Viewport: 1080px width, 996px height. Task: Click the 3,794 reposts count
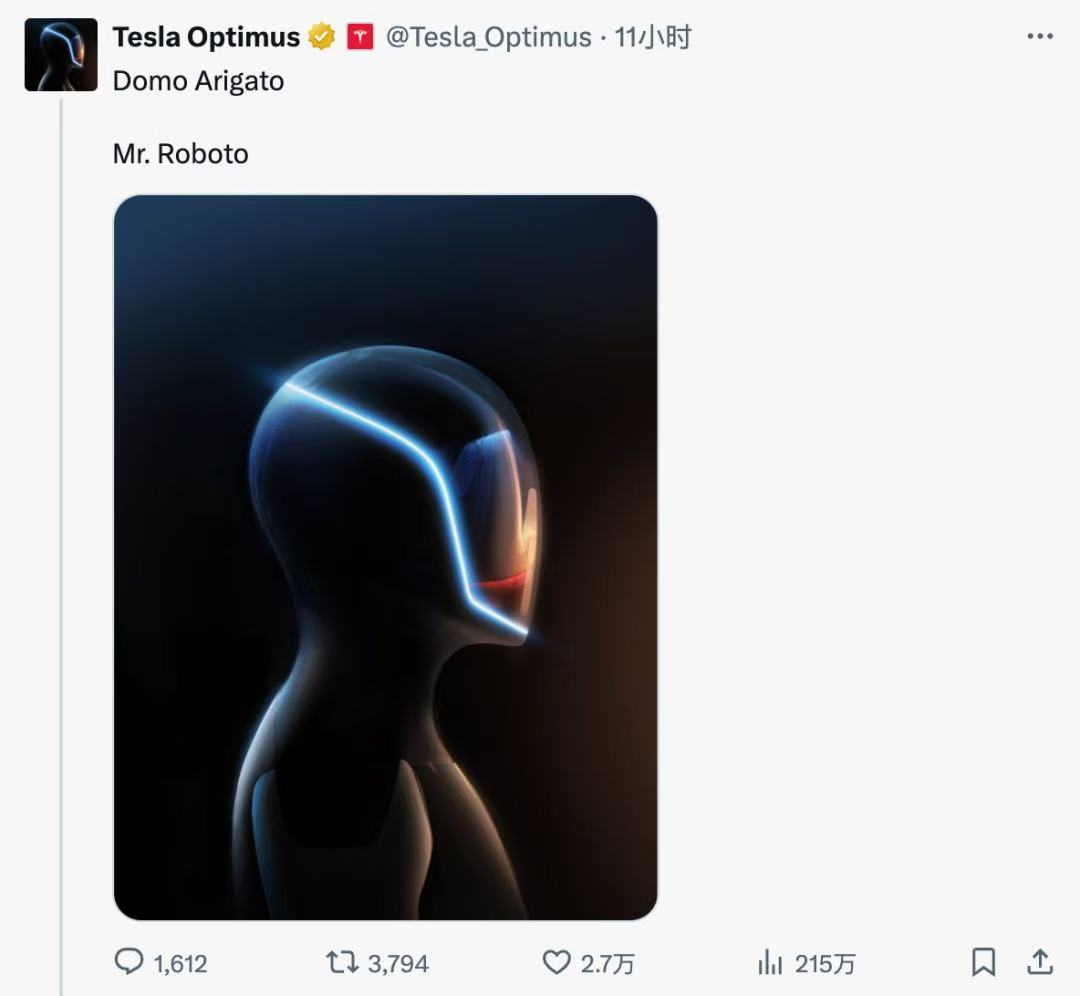pos(398,964)
